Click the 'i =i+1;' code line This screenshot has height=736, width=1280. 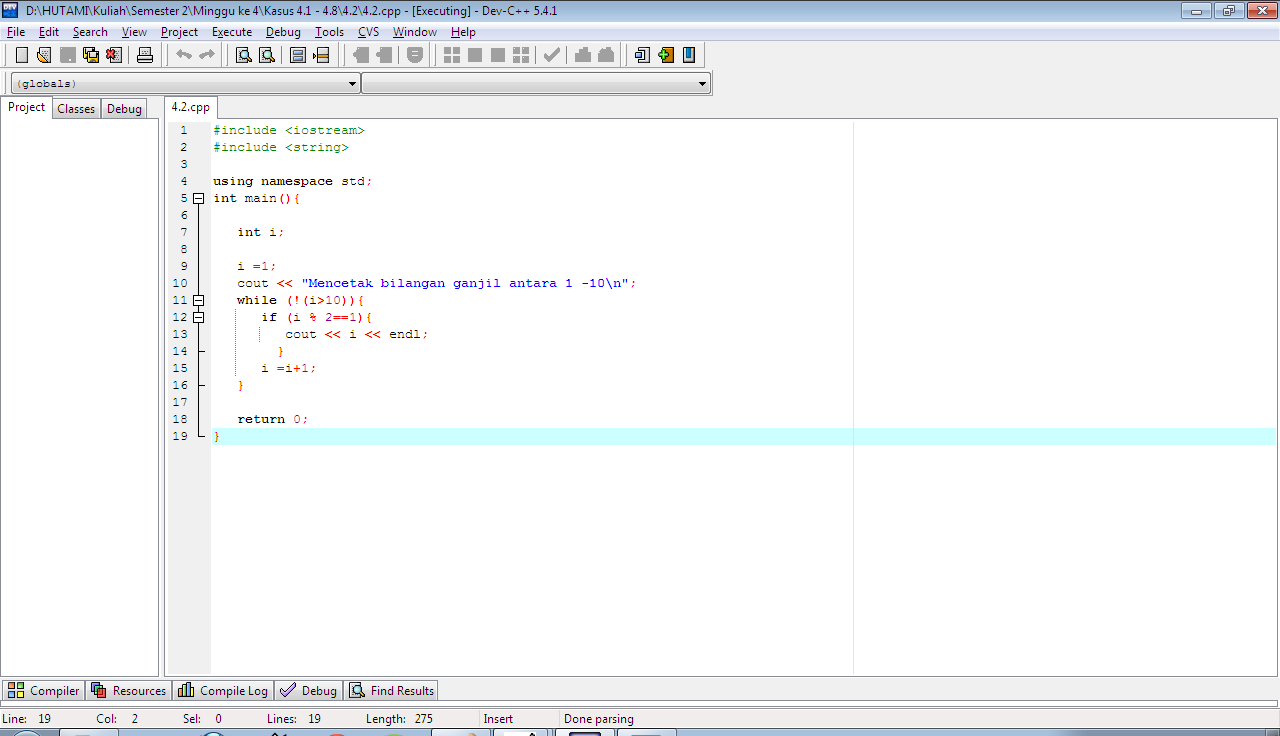tap(289, 368)
